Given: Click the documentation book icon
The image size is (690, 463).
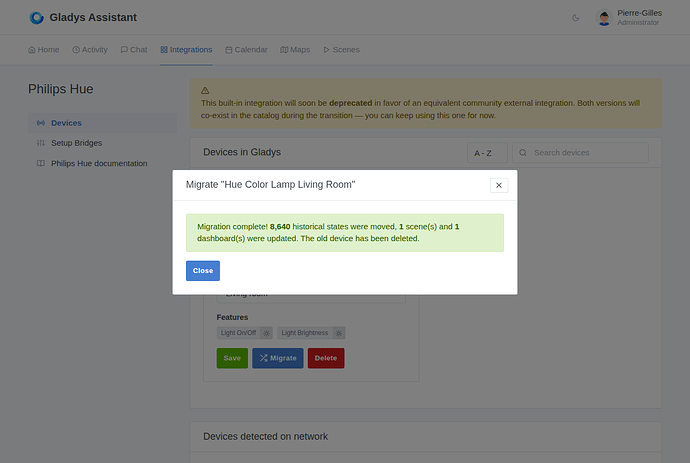Looking at the screenshot, I should click(41, 163).
